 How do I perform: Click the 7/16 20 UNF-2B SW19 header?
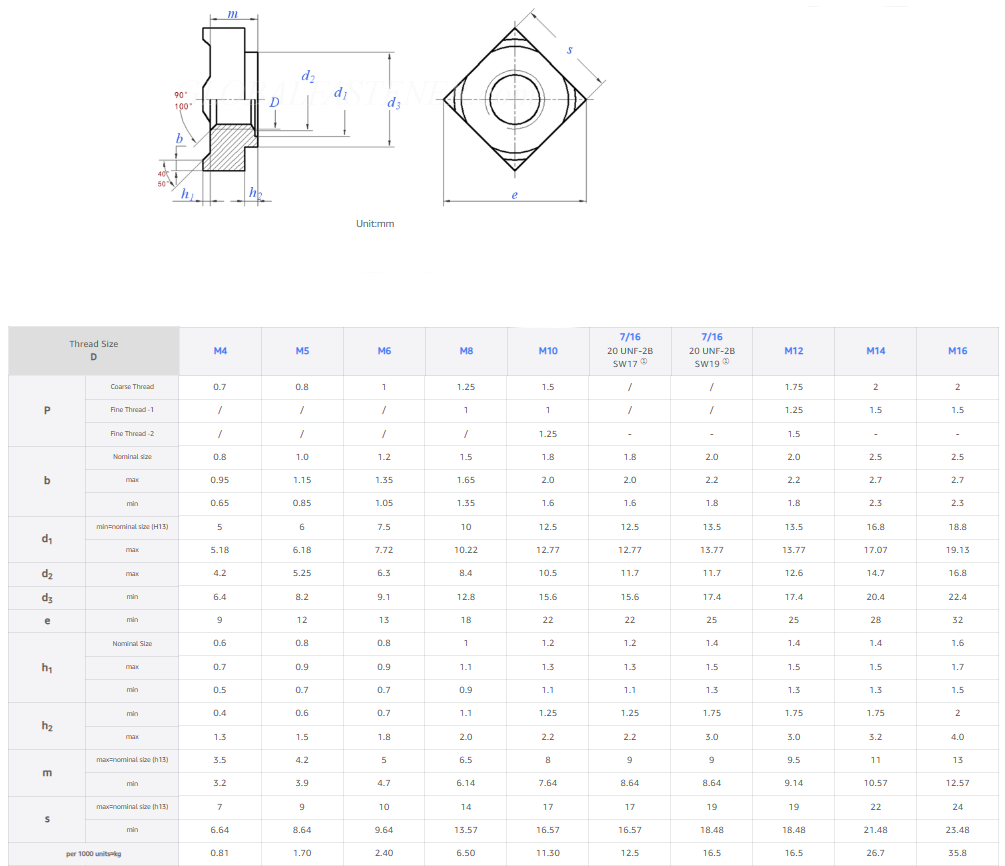[712, 351]
